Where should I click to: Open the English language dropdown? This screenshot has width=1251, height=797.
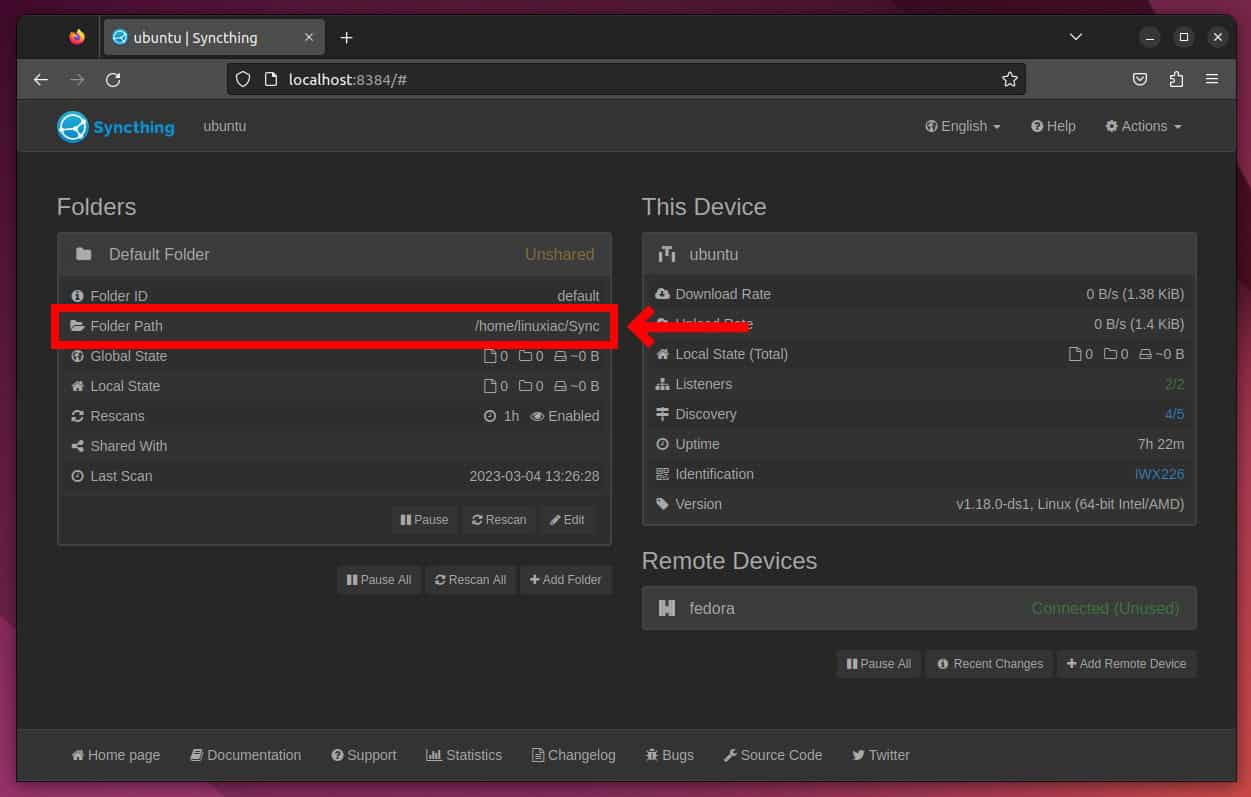click(x=961, y=126)
